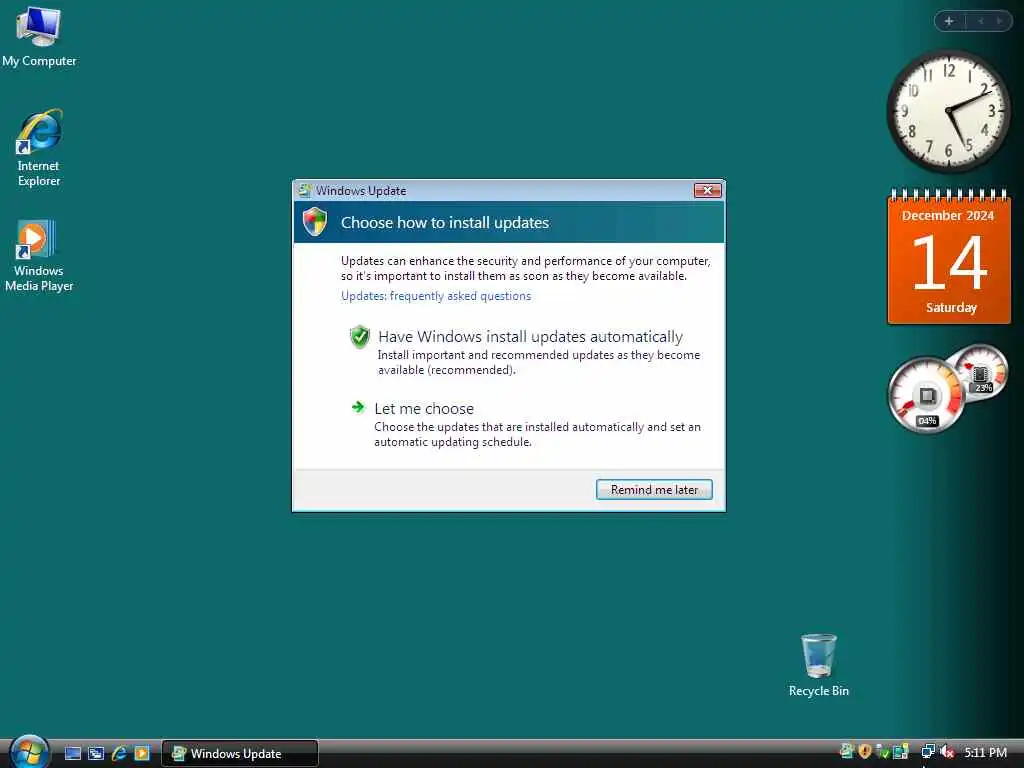Screen dimensions: 1024x768
Task: Click Updates: frequently asked questions link
Action: pyautogui.click(x=436, y=296)
